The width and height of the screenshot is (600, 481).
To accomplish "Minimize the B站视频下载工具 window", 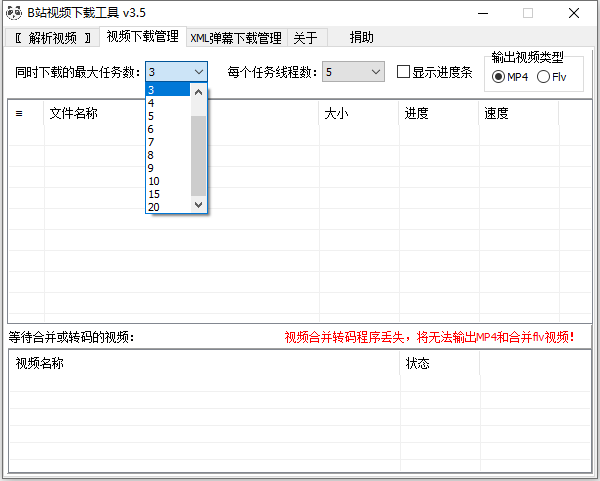I will point(483,13).
